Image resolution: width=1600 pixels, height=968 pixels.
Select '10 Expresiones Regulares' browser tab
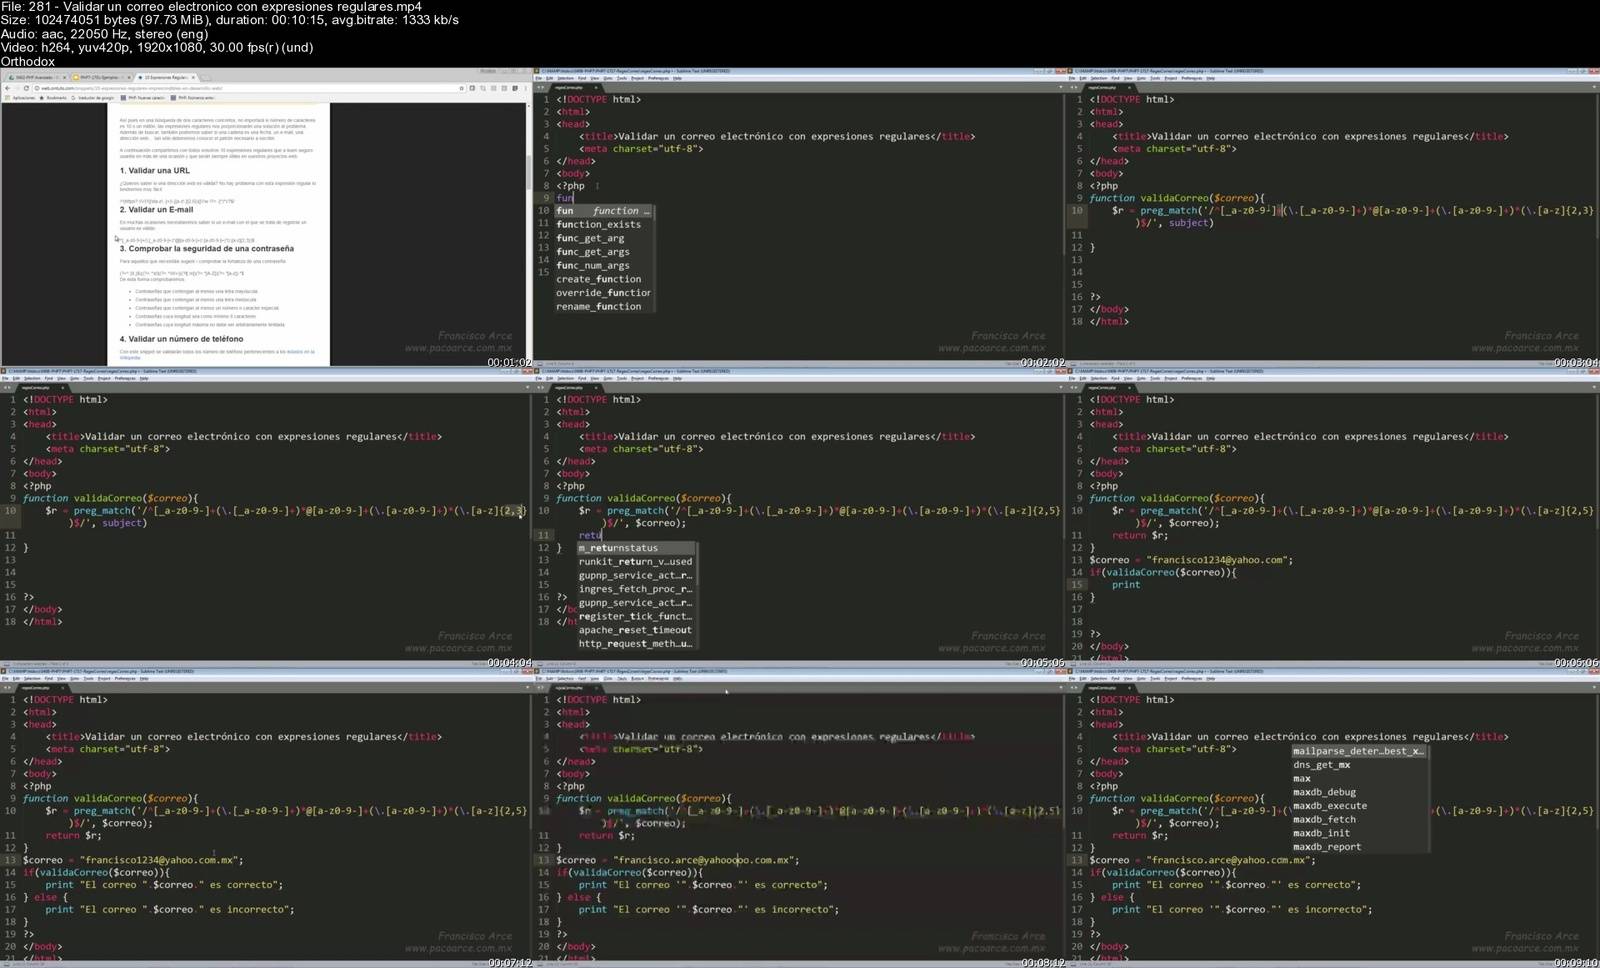[x=166, y=77]
